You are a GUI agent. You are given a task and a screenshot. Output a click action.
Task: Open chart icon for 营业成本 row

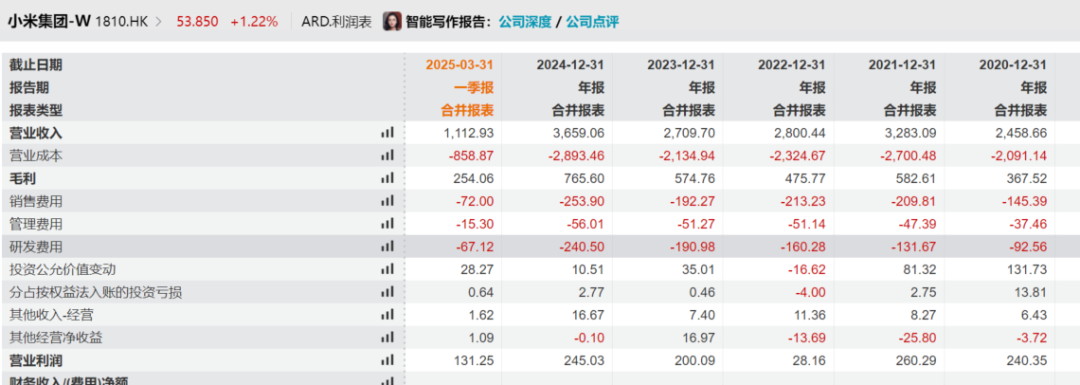click(387, 156)
